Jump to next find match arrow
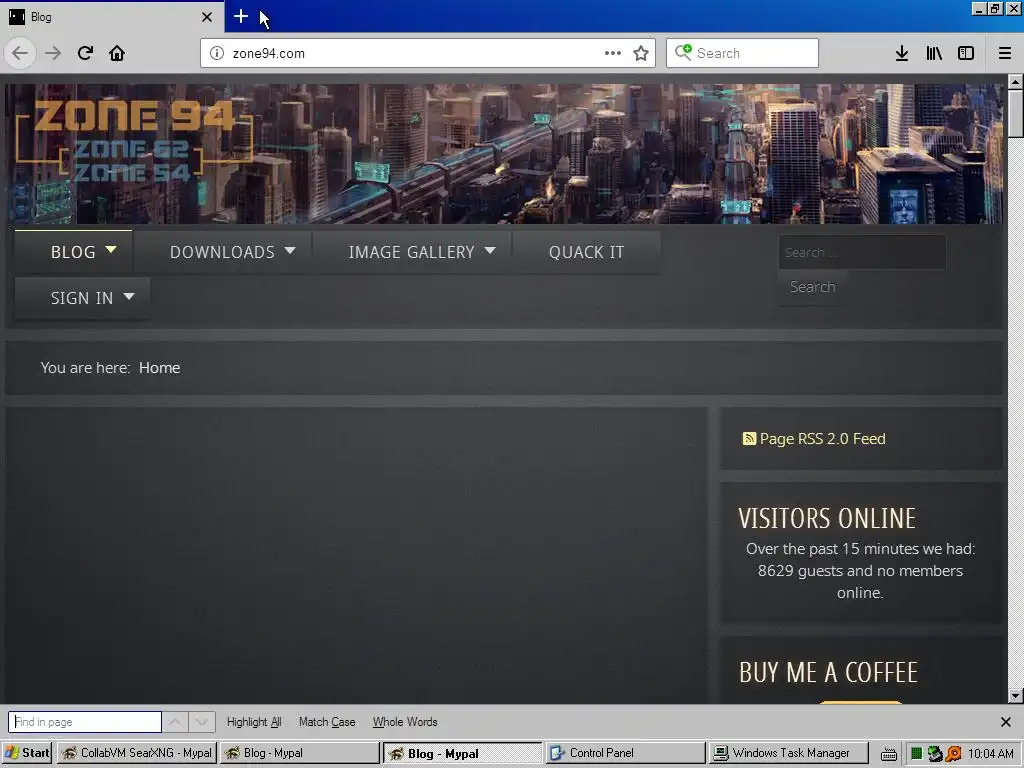The height and width of the screenshot is (768, 1024). coord(202,722)
